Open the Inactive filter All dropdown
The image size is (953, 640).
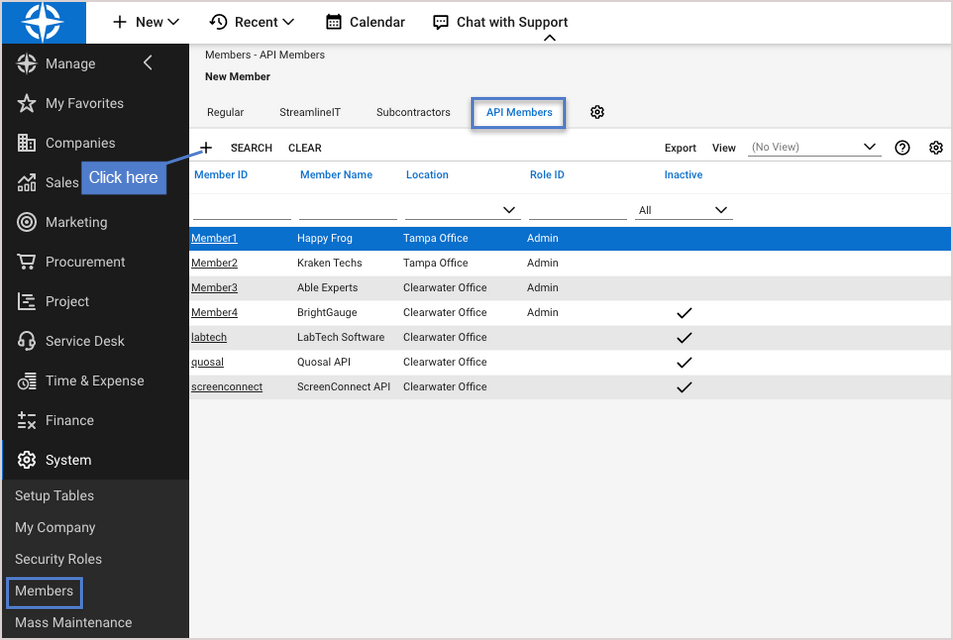click(x=683, y=210)
